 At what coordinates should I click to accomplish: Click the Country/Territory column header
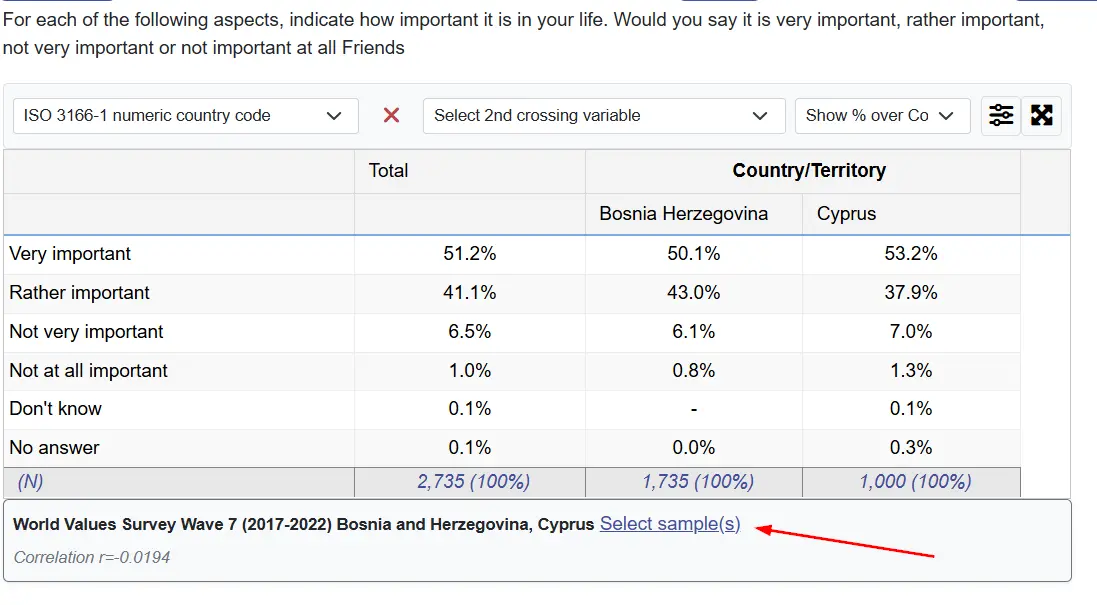click(808, 171)
